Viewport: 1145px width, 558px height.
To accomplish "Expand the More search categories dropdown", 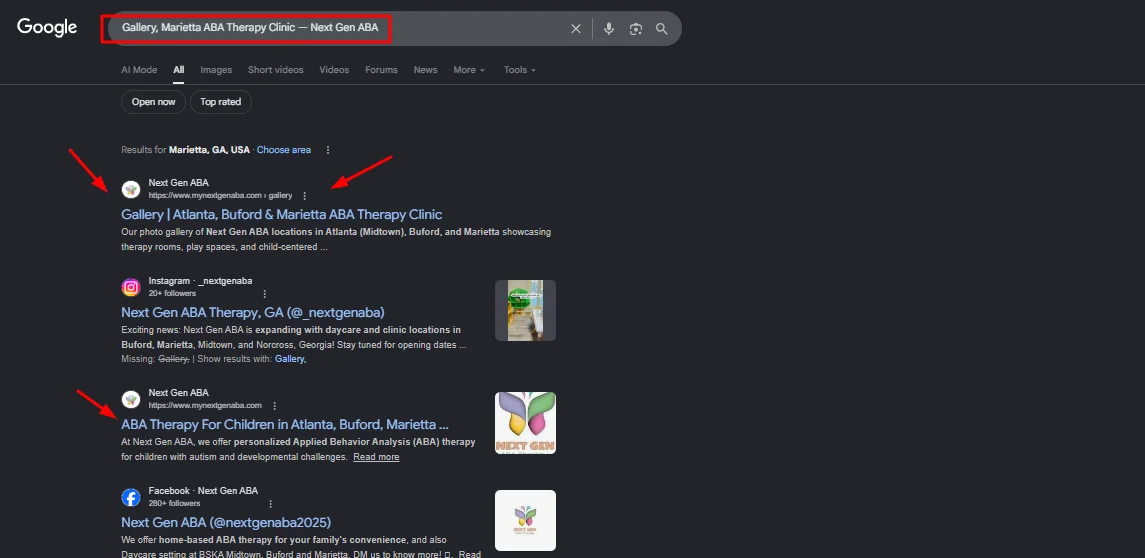I will 468,70.
